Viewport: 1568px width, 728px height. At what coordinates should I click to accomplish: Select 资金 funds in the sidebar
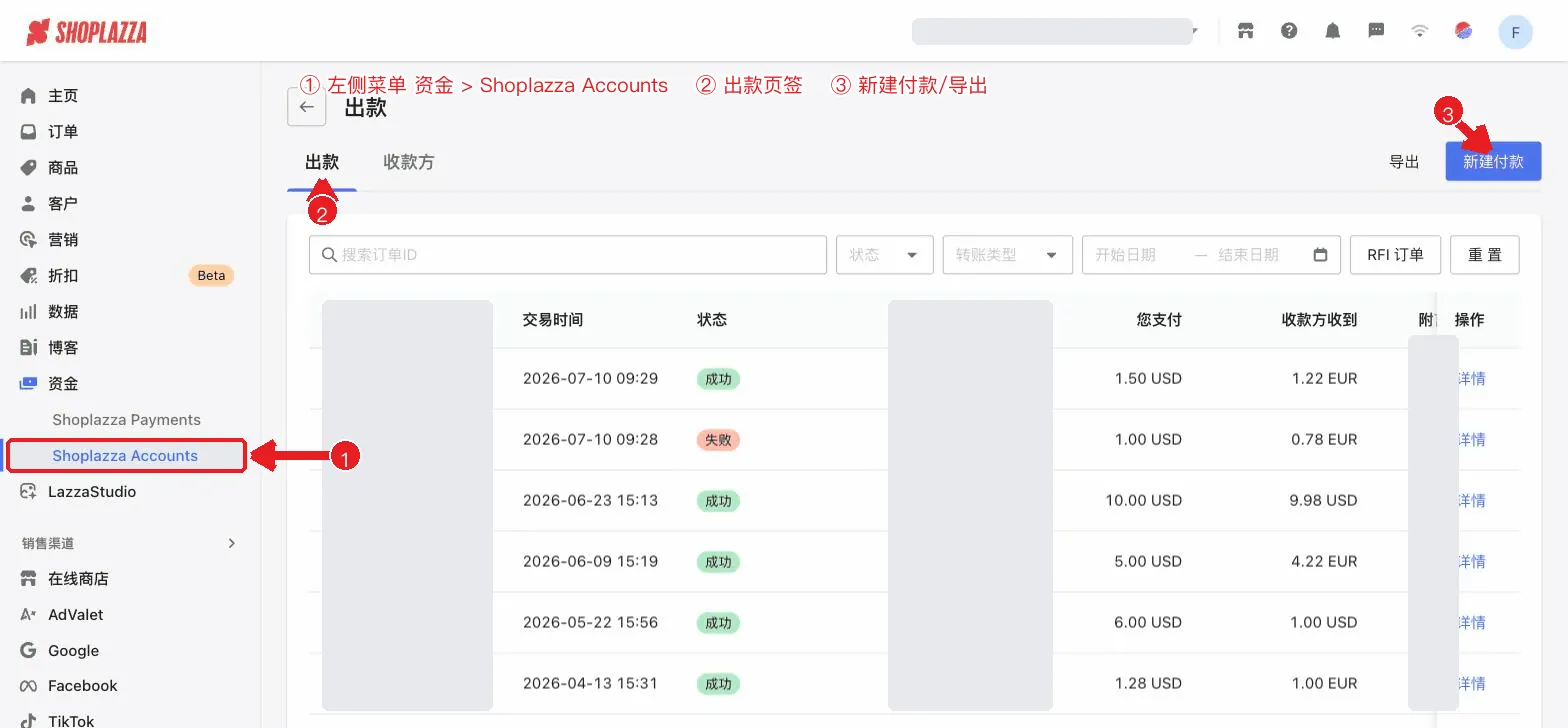click(x=63, y=384)
